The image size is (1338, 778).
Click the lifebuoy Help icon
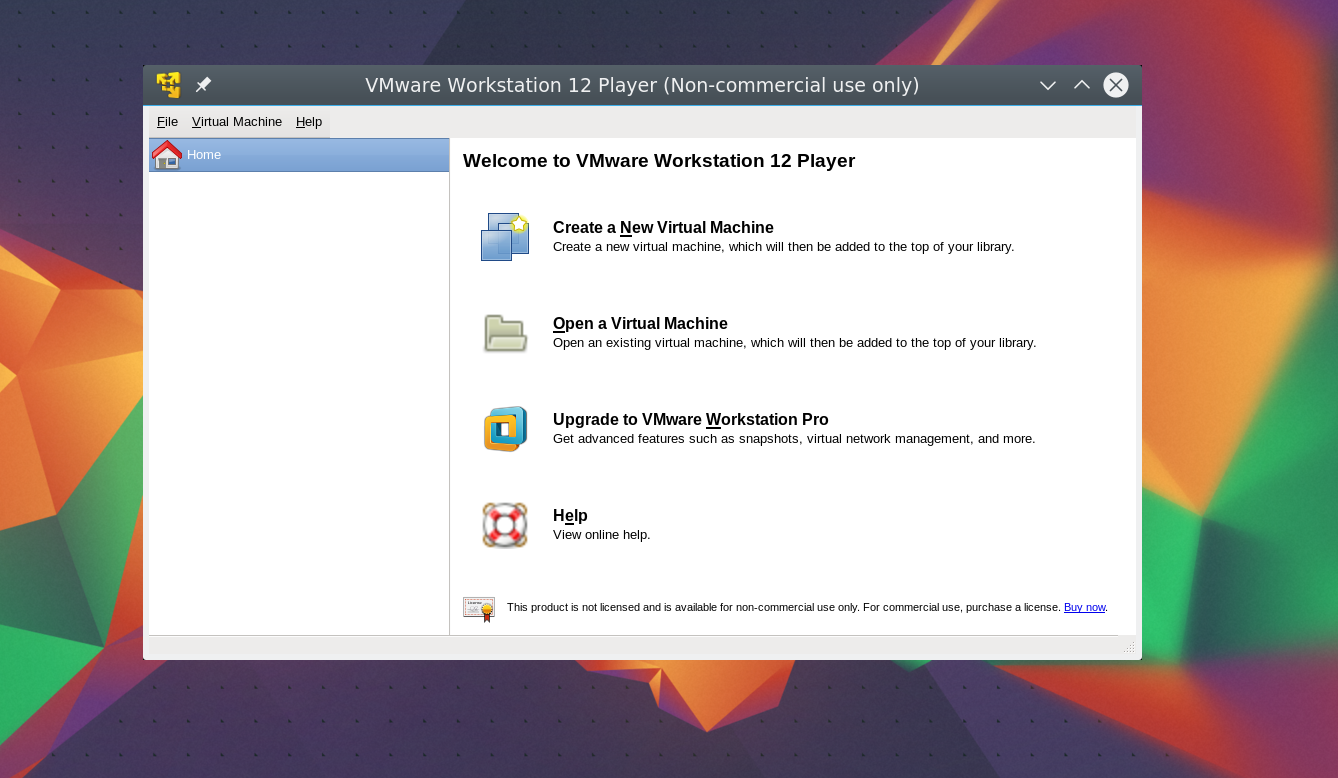click(505, 525)
